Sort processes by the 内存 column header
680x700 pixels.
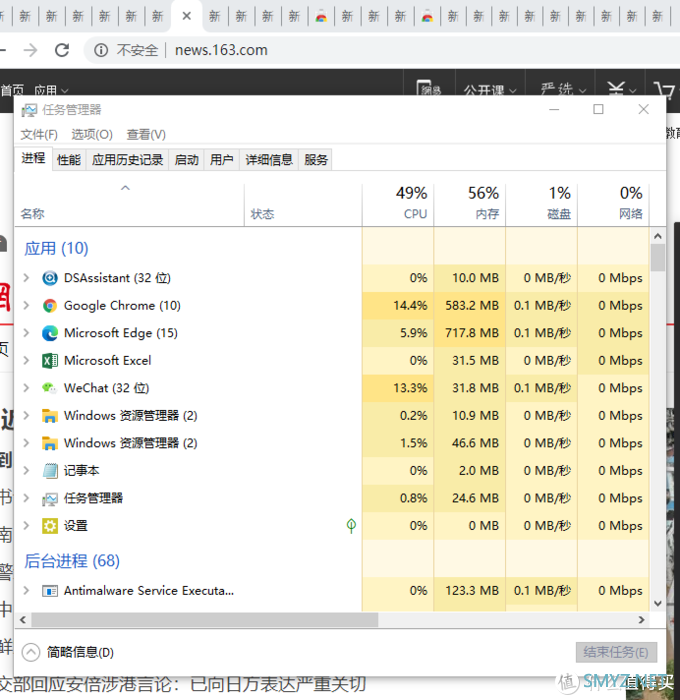[x=470, y=204]
